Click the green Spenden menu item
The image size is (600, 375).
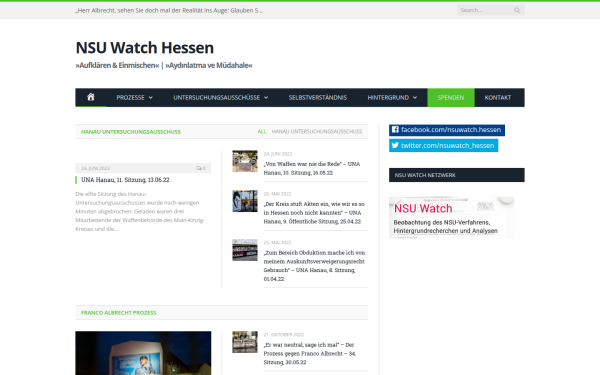451,98
